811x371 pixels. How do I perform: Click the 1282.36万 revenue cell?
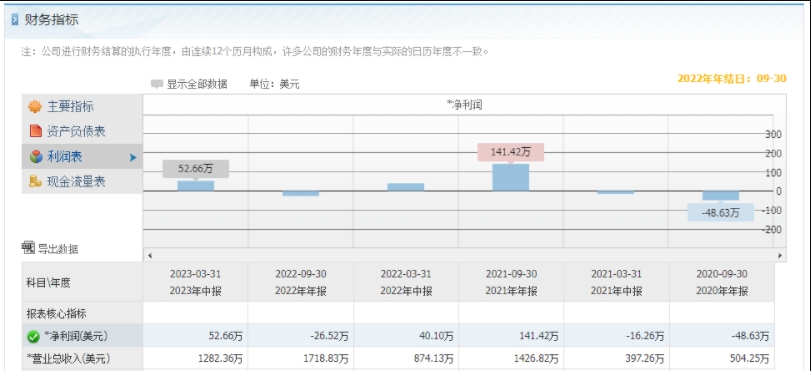pyautogui.click(x=196, y=358)
